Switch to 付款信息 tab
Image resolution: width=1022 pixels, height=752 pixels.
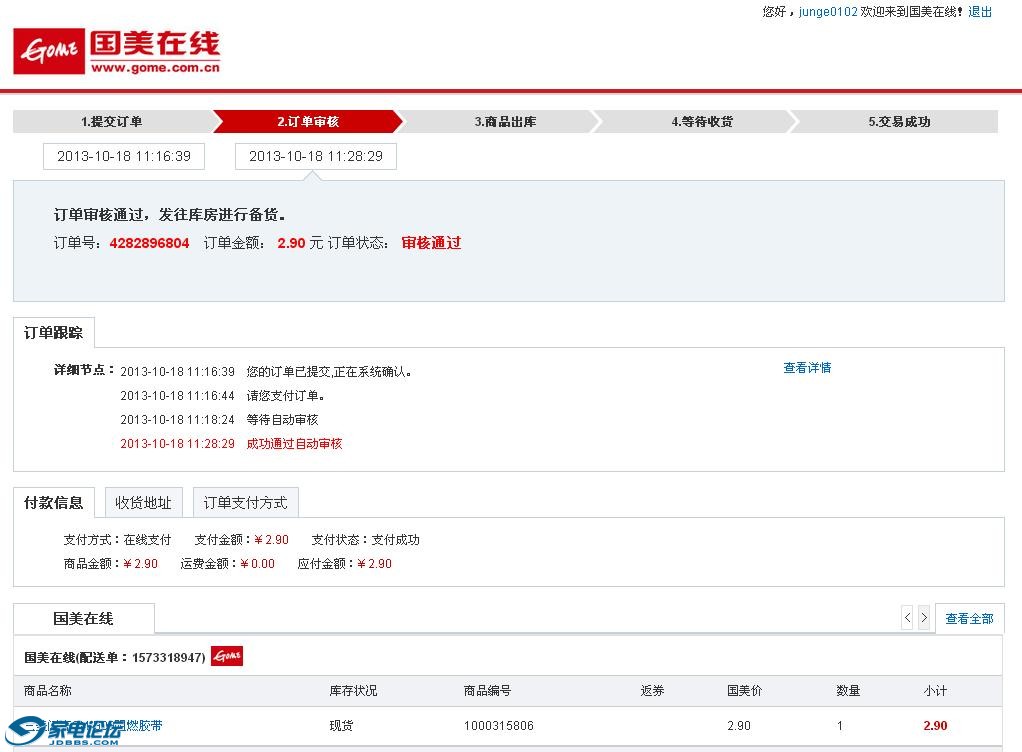pos(53,502)
